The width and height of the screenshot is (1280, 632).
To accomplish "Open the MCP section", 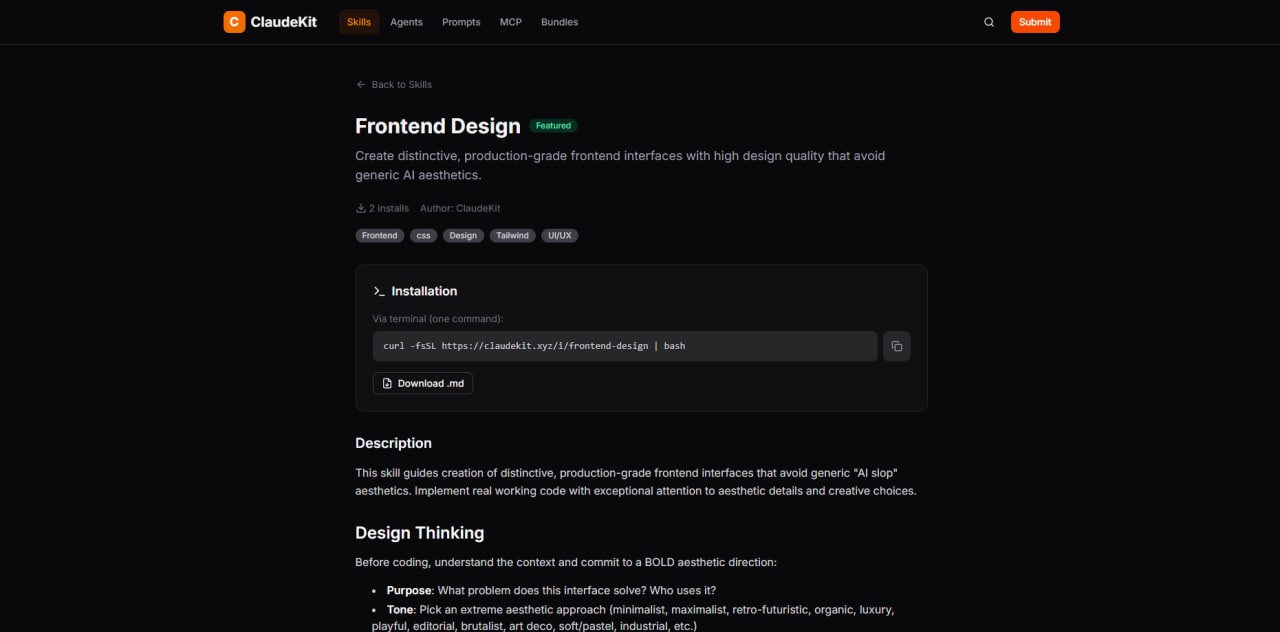I will coord(510,21).
